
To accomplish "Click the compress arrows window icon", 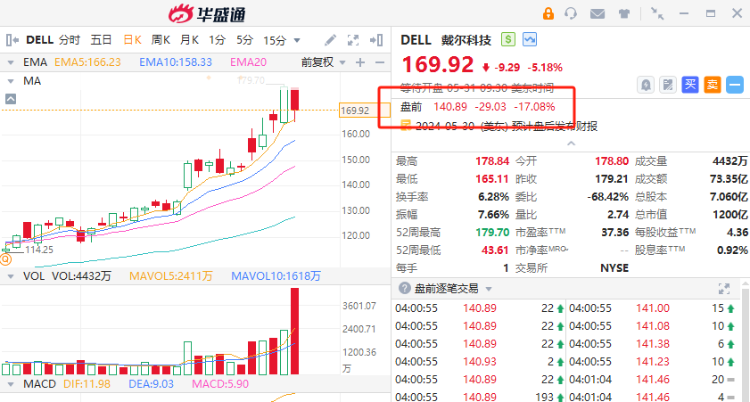I will [x=657, y=13].
